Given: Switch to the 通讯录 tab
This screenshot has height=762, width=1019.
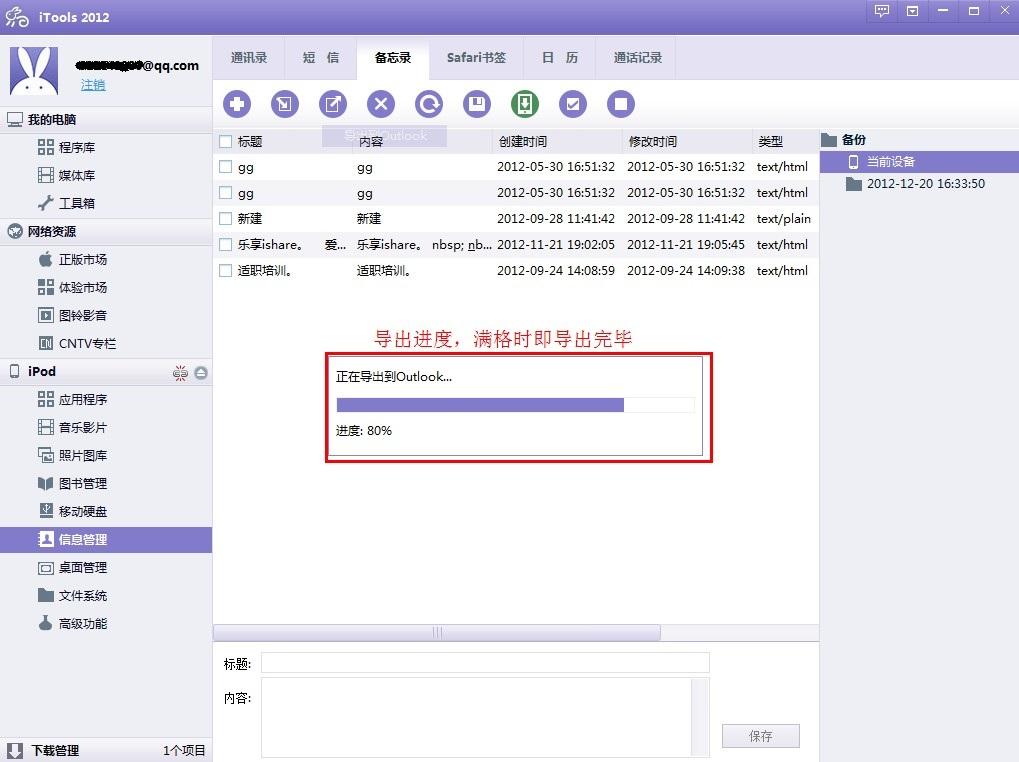Looking at the screenshot, I should coord(249,58).
